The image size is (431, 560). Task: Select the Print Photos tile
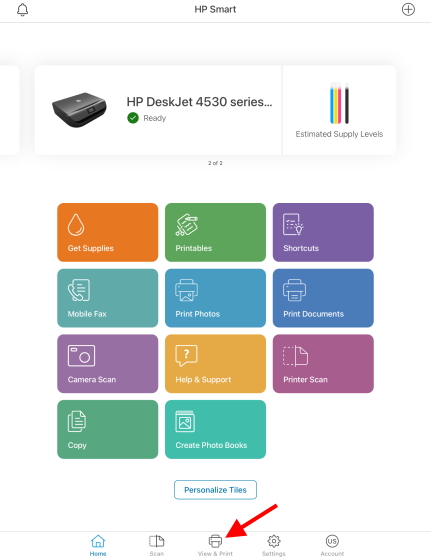[215, 298]
